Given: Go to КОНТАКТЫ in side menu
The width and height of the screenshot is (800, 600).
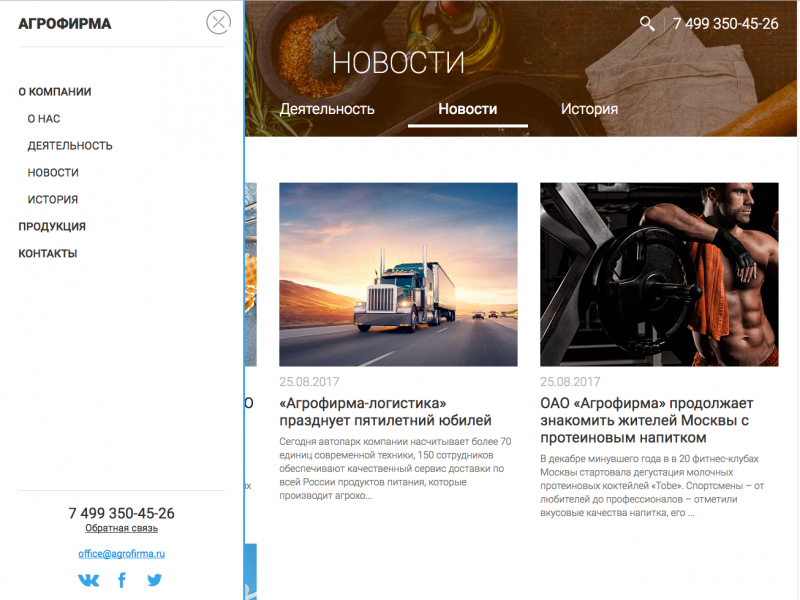Looking at the screenshot, I should [x=48, y=254].
